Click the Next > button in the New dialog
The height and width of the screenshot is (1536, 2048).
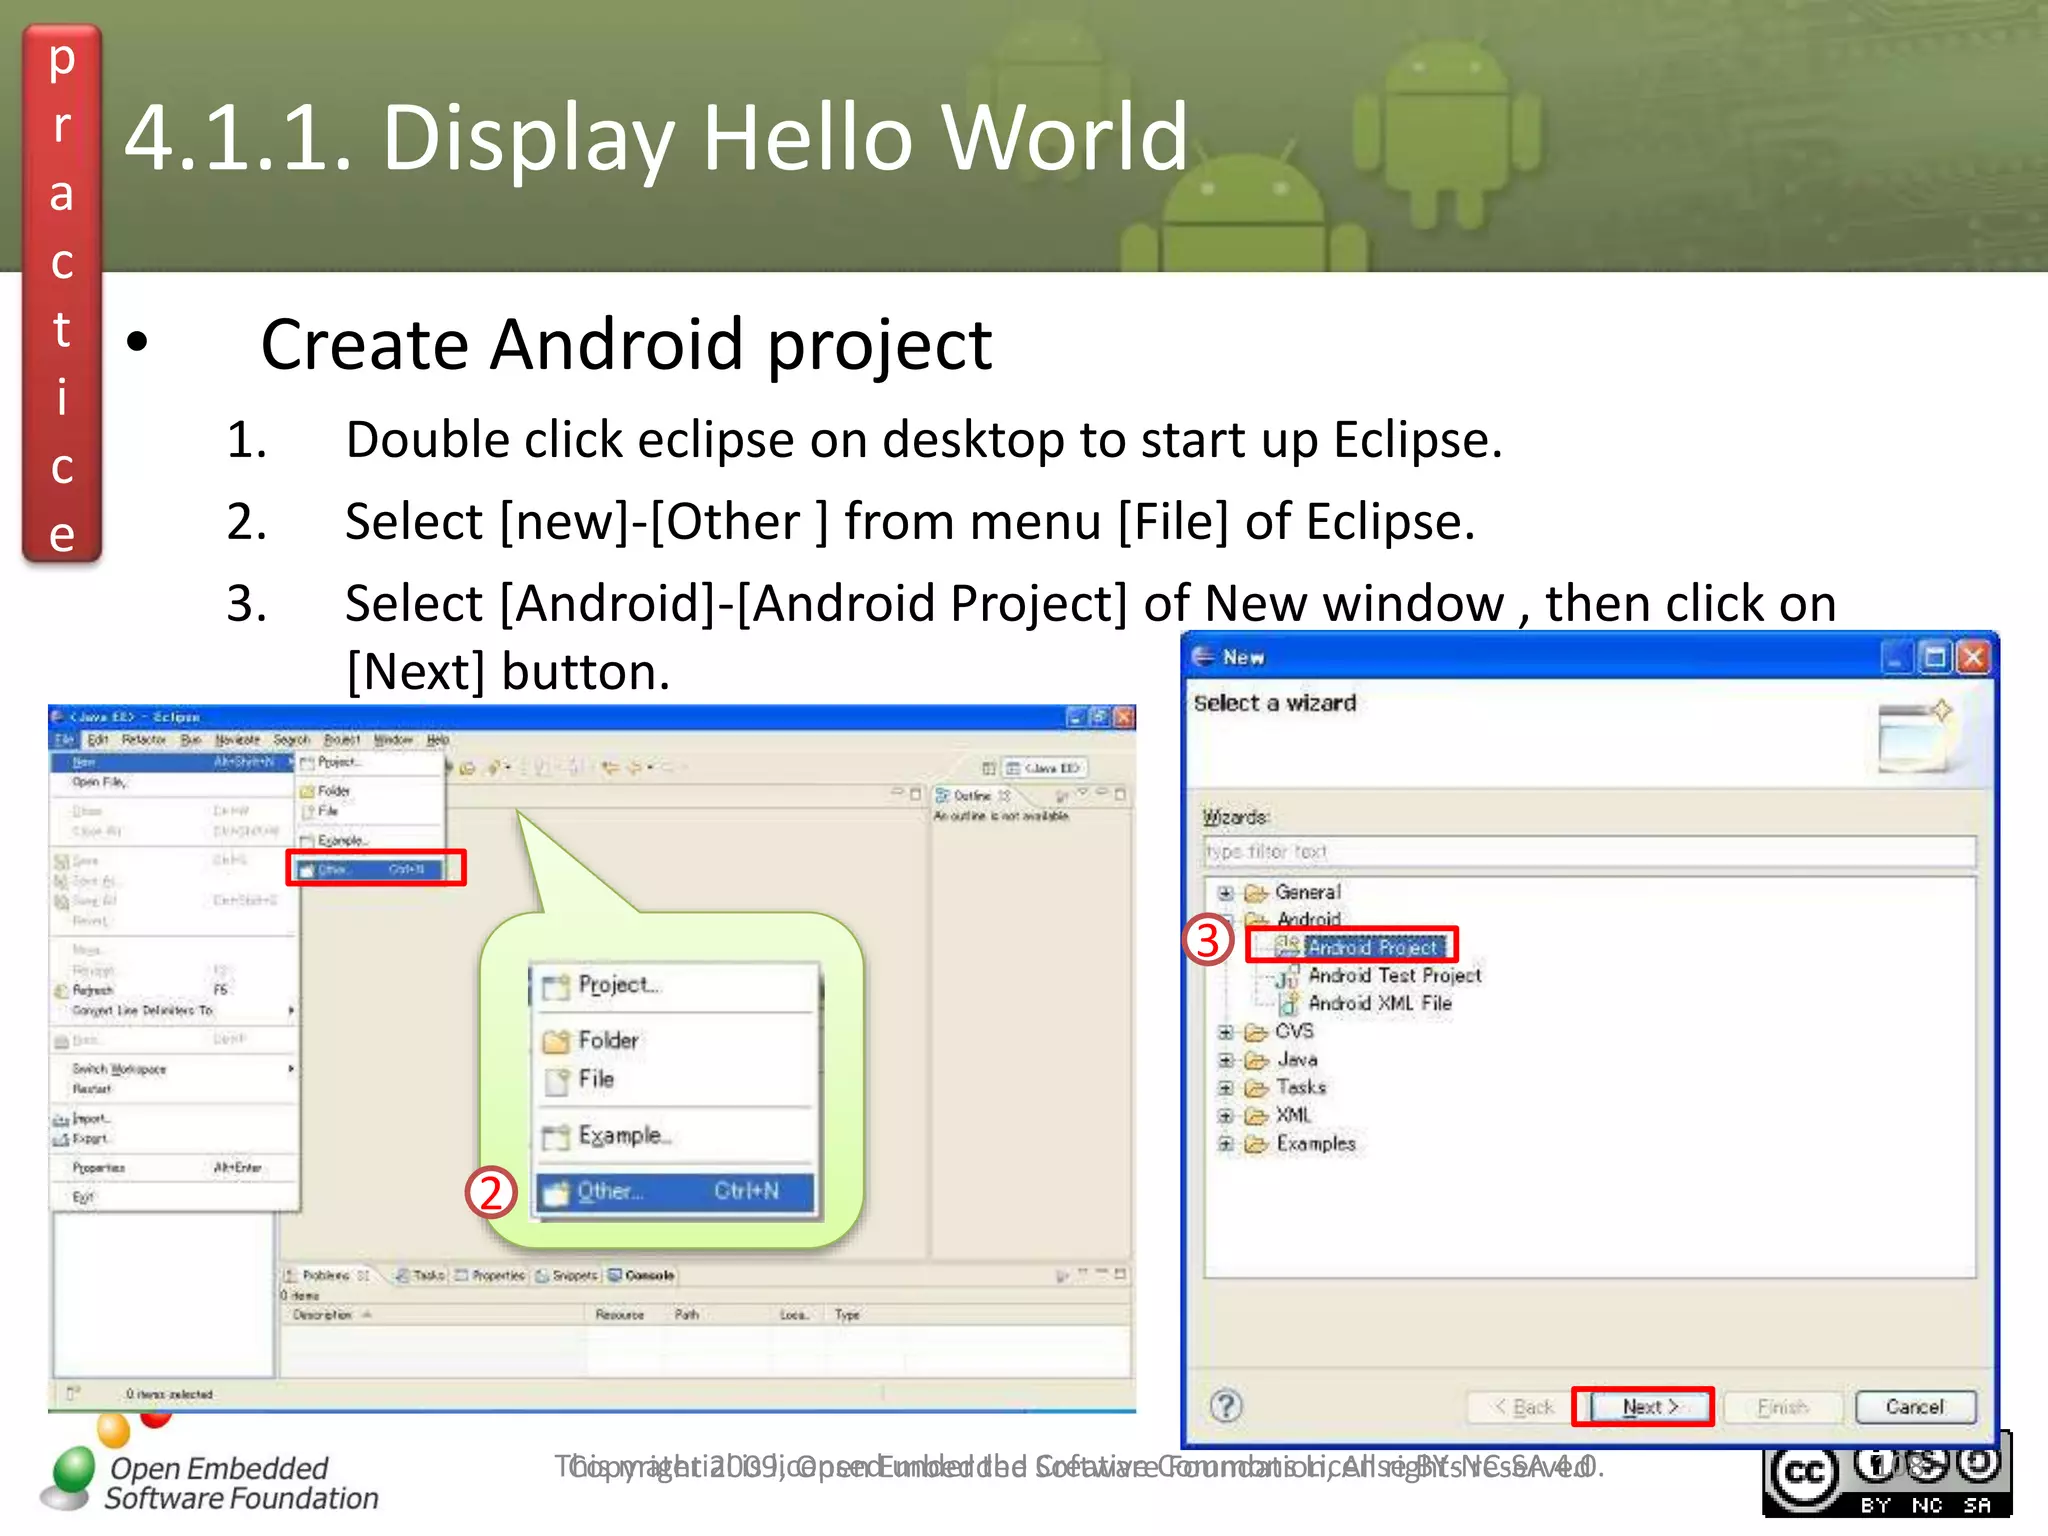click(1650, 1407)
